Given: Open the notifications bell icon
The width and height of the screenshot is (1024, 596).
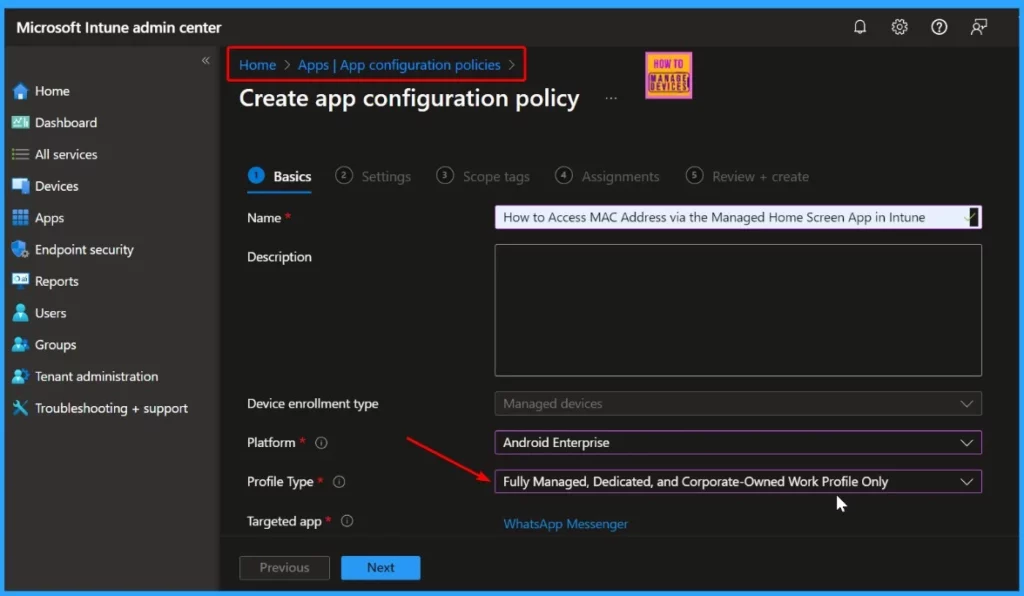Looking at the screenshot, I should (x=859, y=27).
